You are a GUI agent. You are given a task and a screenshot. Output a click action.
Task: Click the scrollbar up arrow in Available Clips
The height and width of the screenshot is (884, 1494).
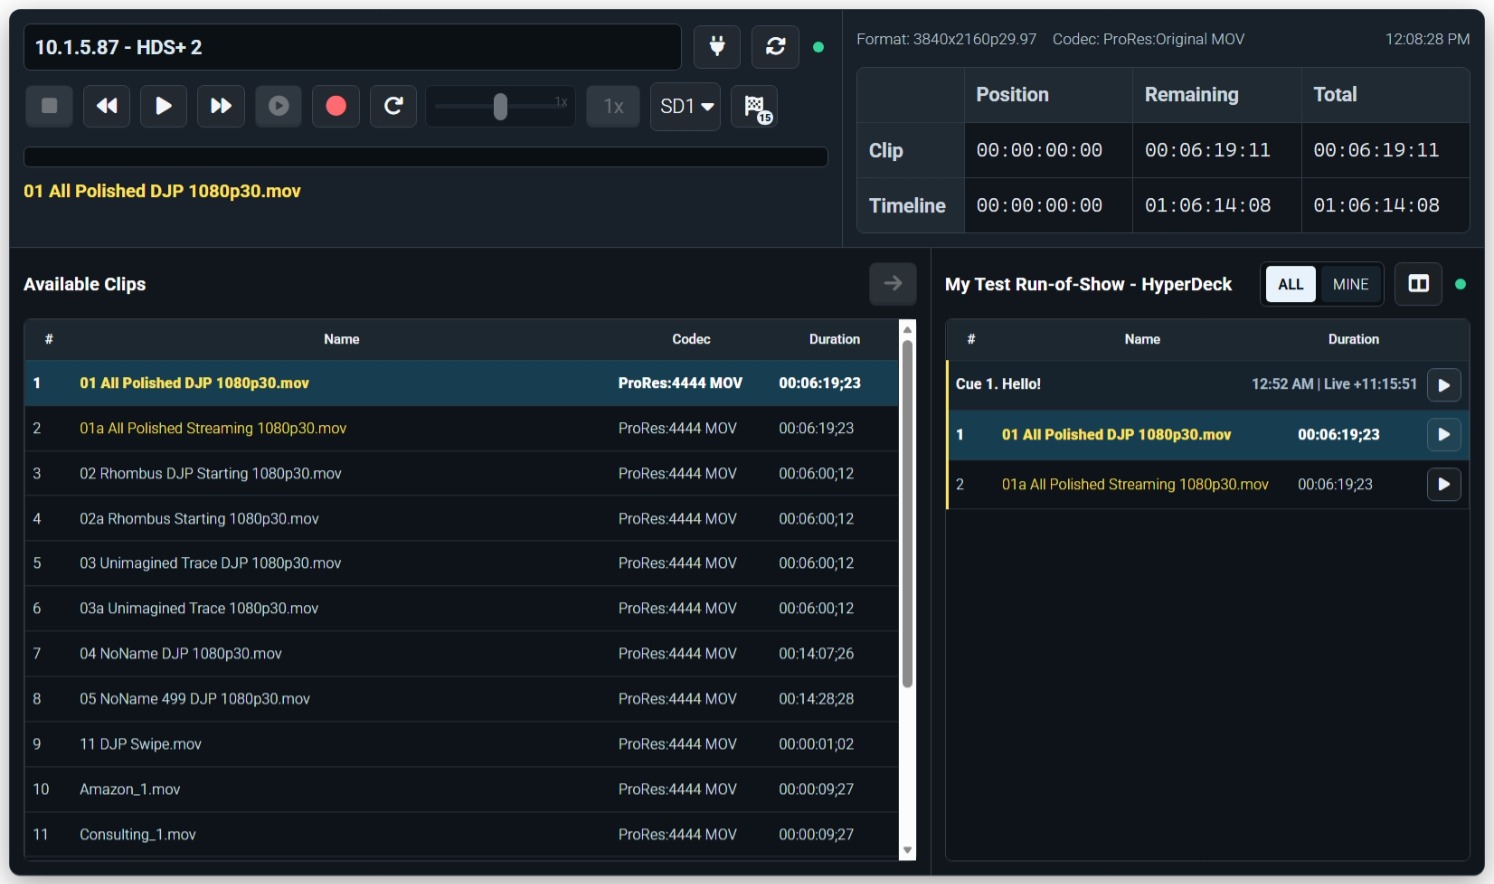[x=908, y=329]
